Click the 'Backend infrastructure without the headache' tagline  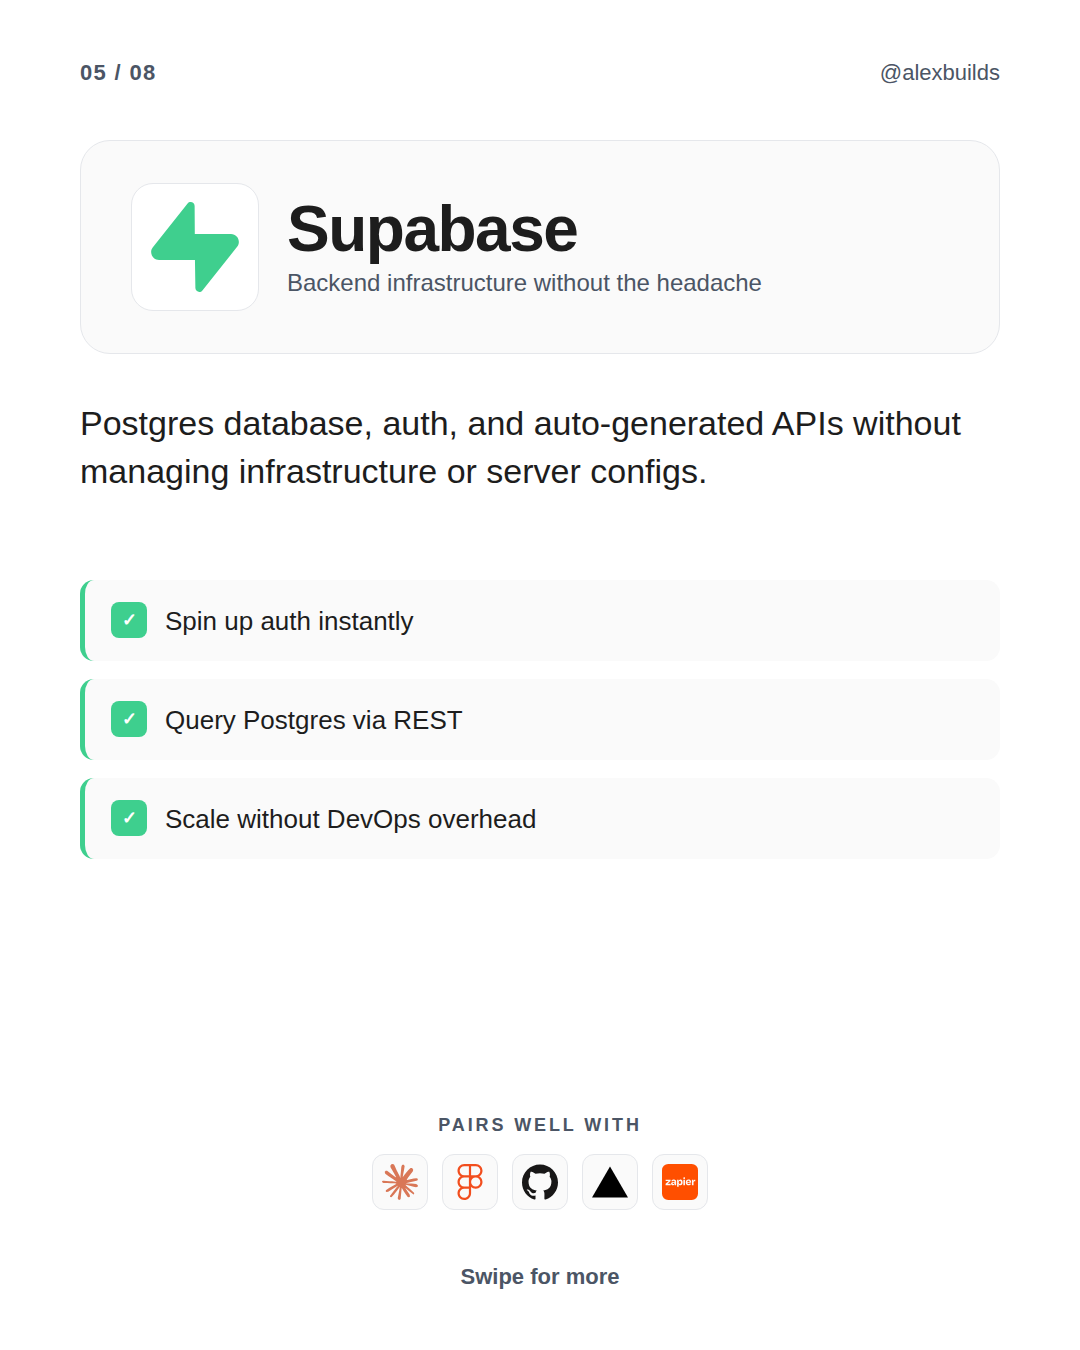524,283
